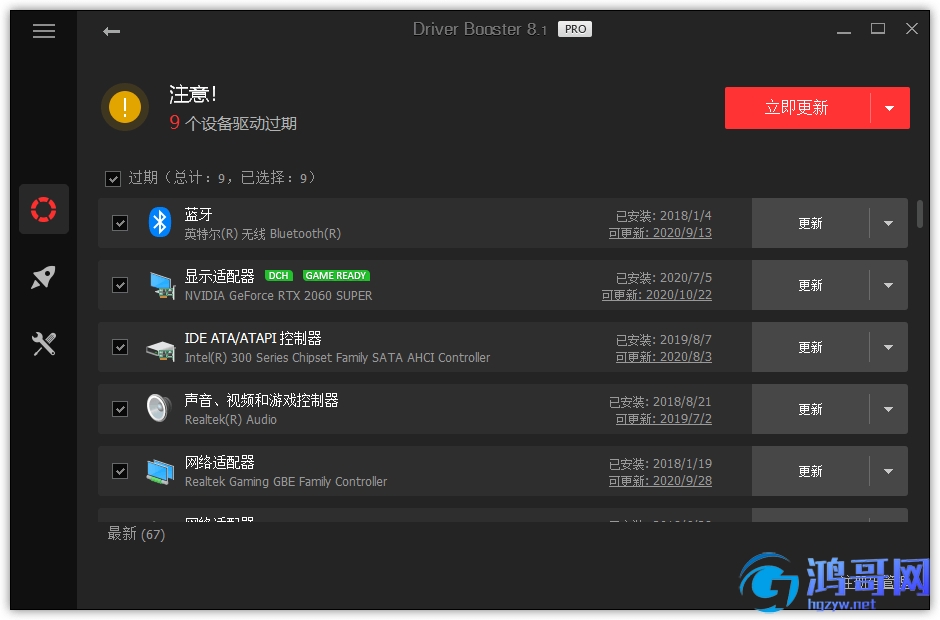Click the sound speaker device icon
The height and width of the screenshot is (620, 940).
[x=159, y=409]
